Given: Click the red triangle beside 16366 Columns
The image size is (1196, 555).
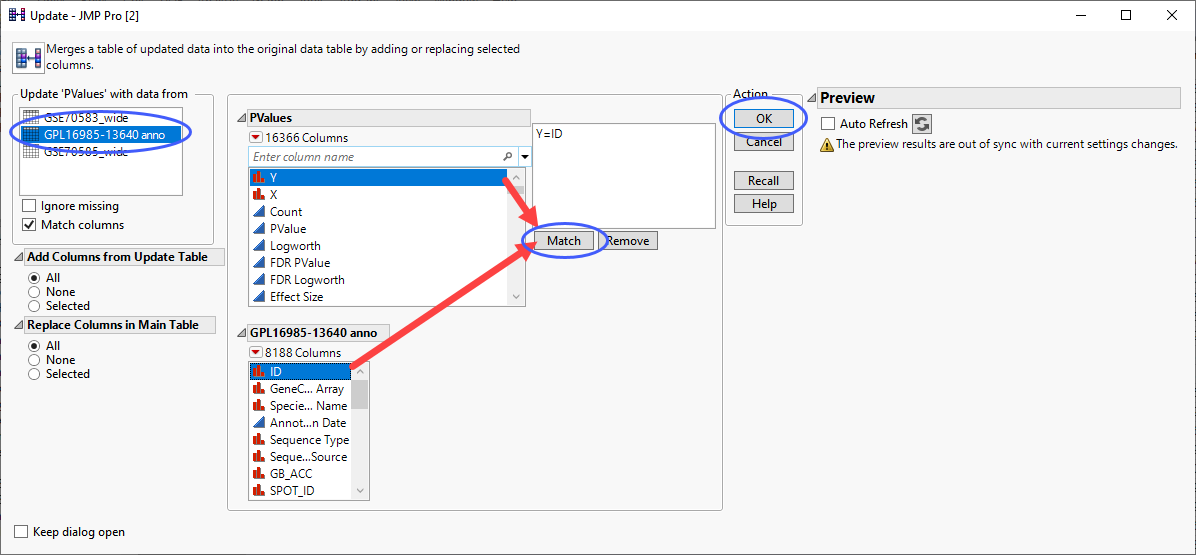Looking at the screenshot, I should (255, 138).
